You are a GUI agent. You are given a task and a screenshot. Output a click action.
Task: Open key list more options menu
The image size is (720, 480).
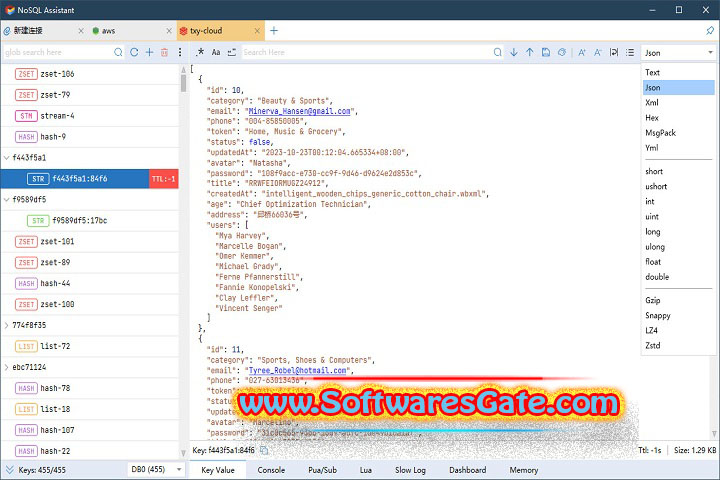pyautogui.click(x=180, y=52)
